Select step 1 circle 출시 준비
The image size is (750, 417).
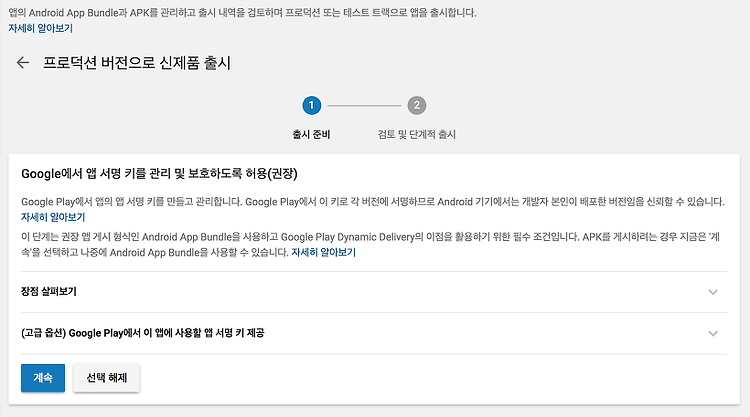tap(311, 105)
